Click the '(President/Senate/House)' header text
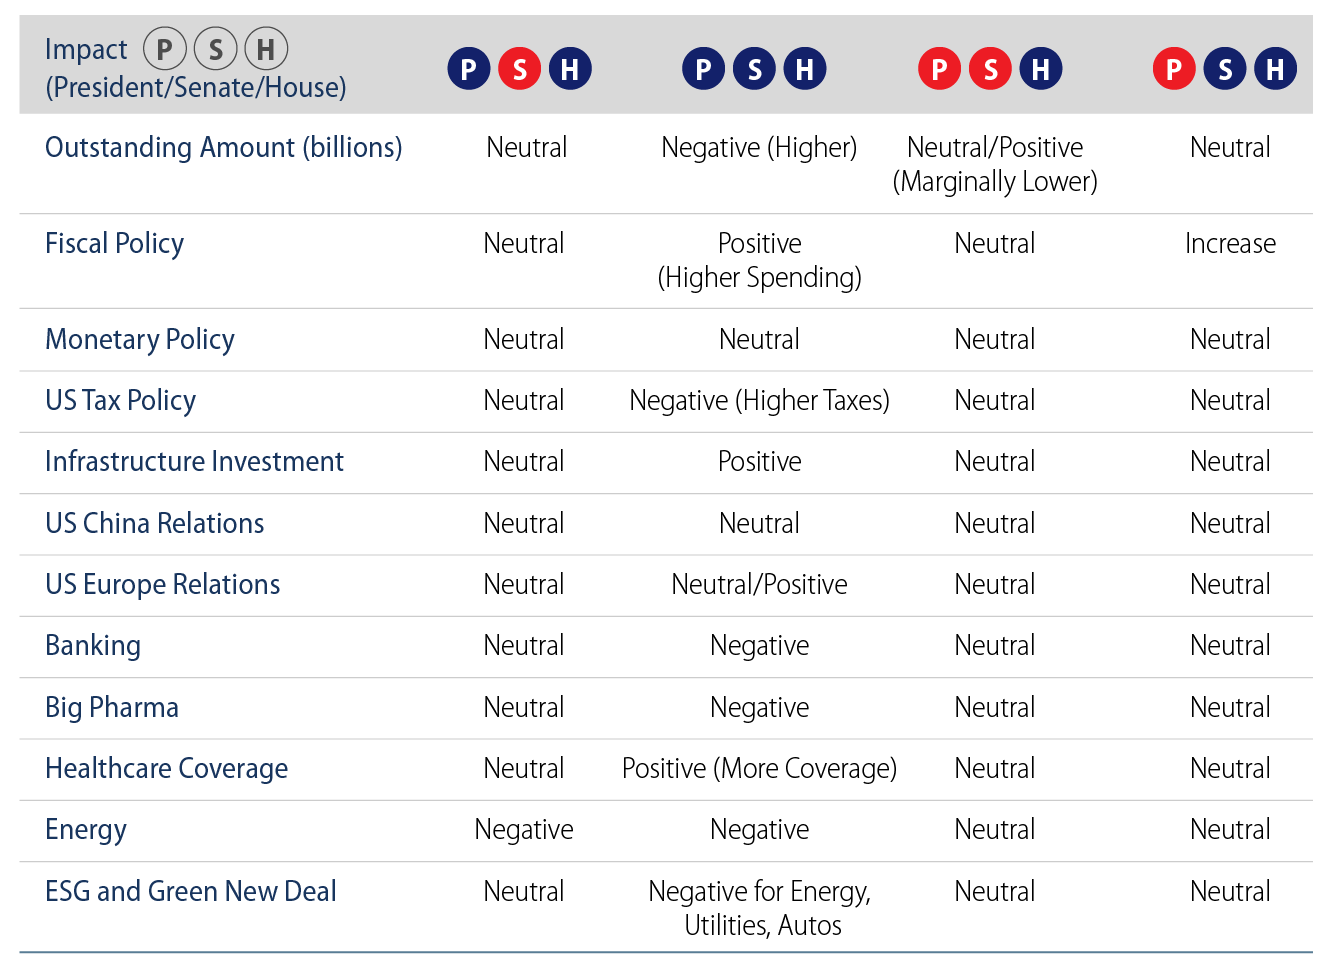 point(196,88)
